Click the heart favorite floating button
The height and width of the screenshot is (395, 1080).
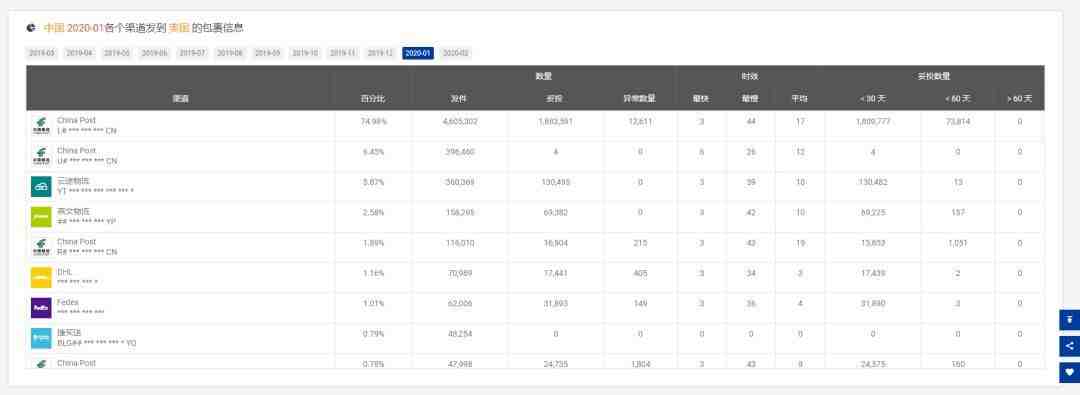click(1070, 372)
